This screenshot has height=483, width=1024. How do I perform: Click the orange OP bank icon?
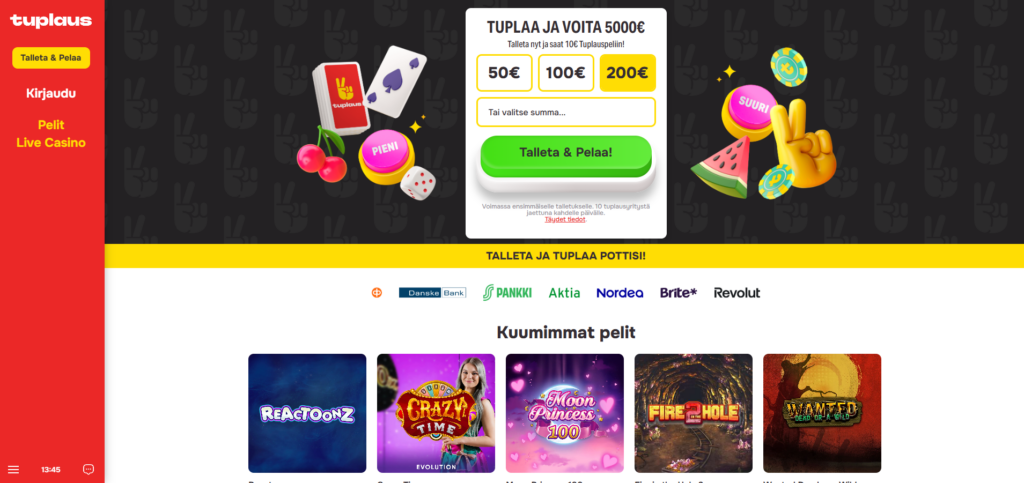[377, 292]
